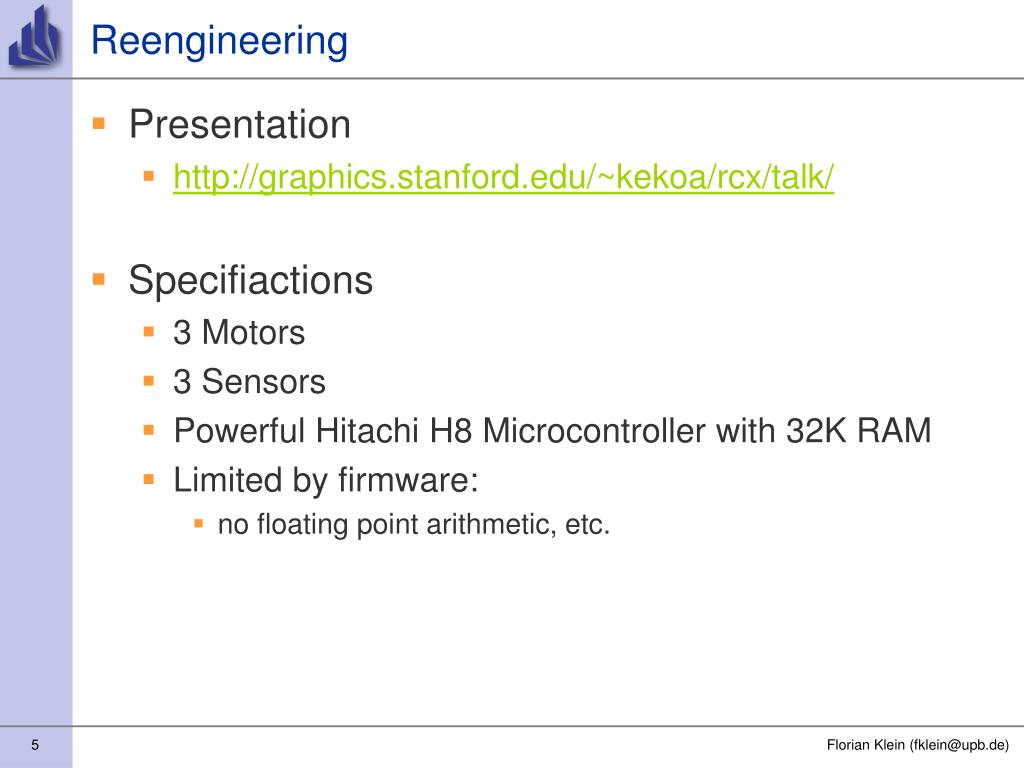This screenshot has width=1024, height=768.
Task: Click the small bullet beside no floating point
Action: point(199,523)
